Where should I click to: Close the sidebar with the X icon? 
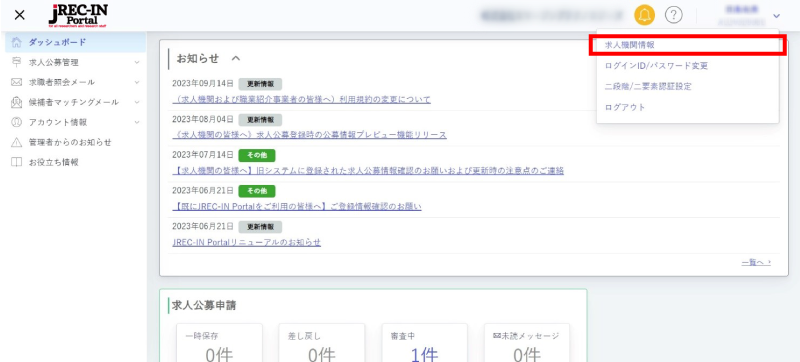[x=19, y=15]
